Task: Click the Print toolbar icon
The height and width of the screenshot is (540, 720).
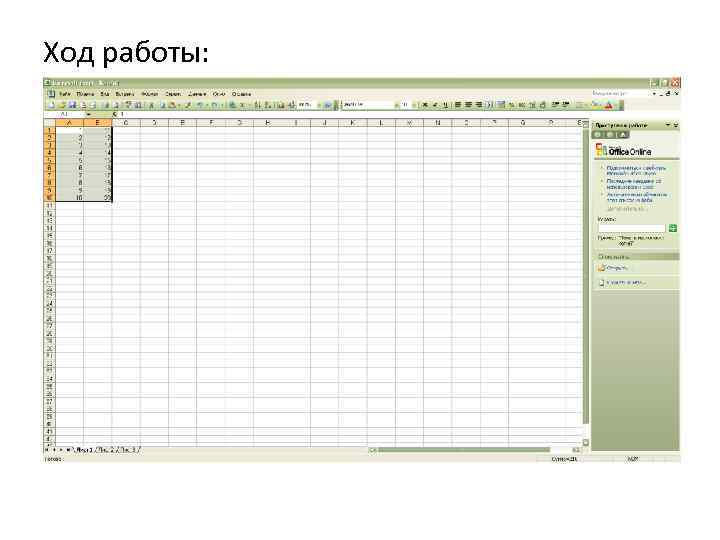Action: [x=105, y=105]
